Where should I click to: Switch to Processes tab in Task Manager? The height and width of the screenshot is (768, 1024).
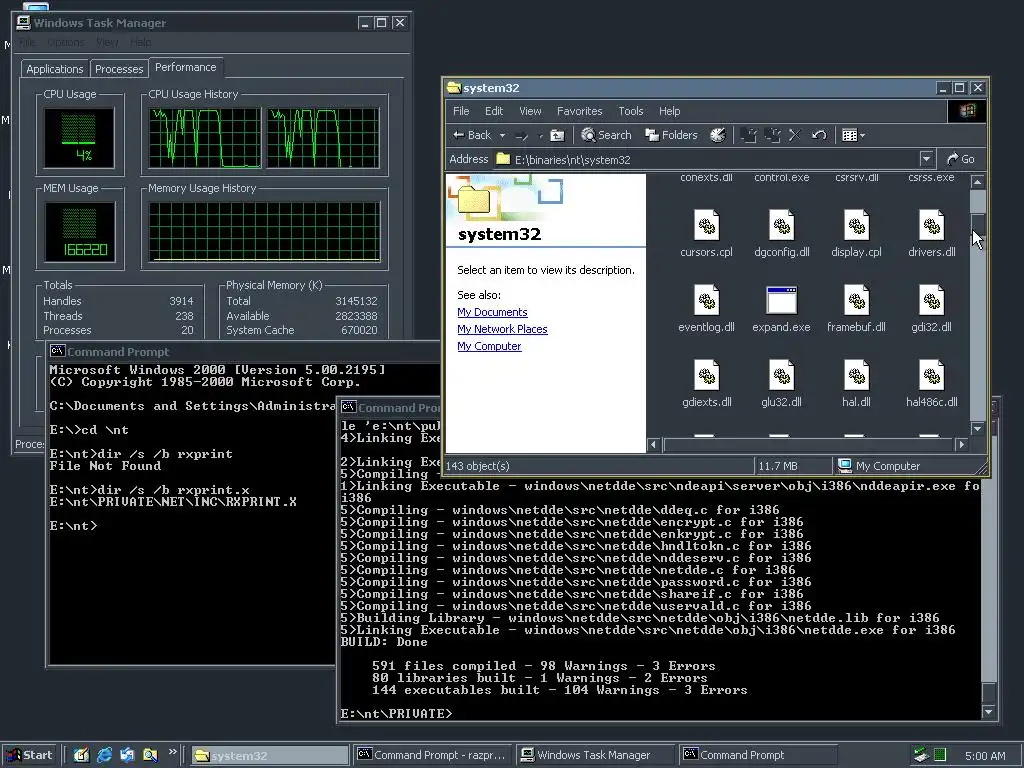coord(119,69)
